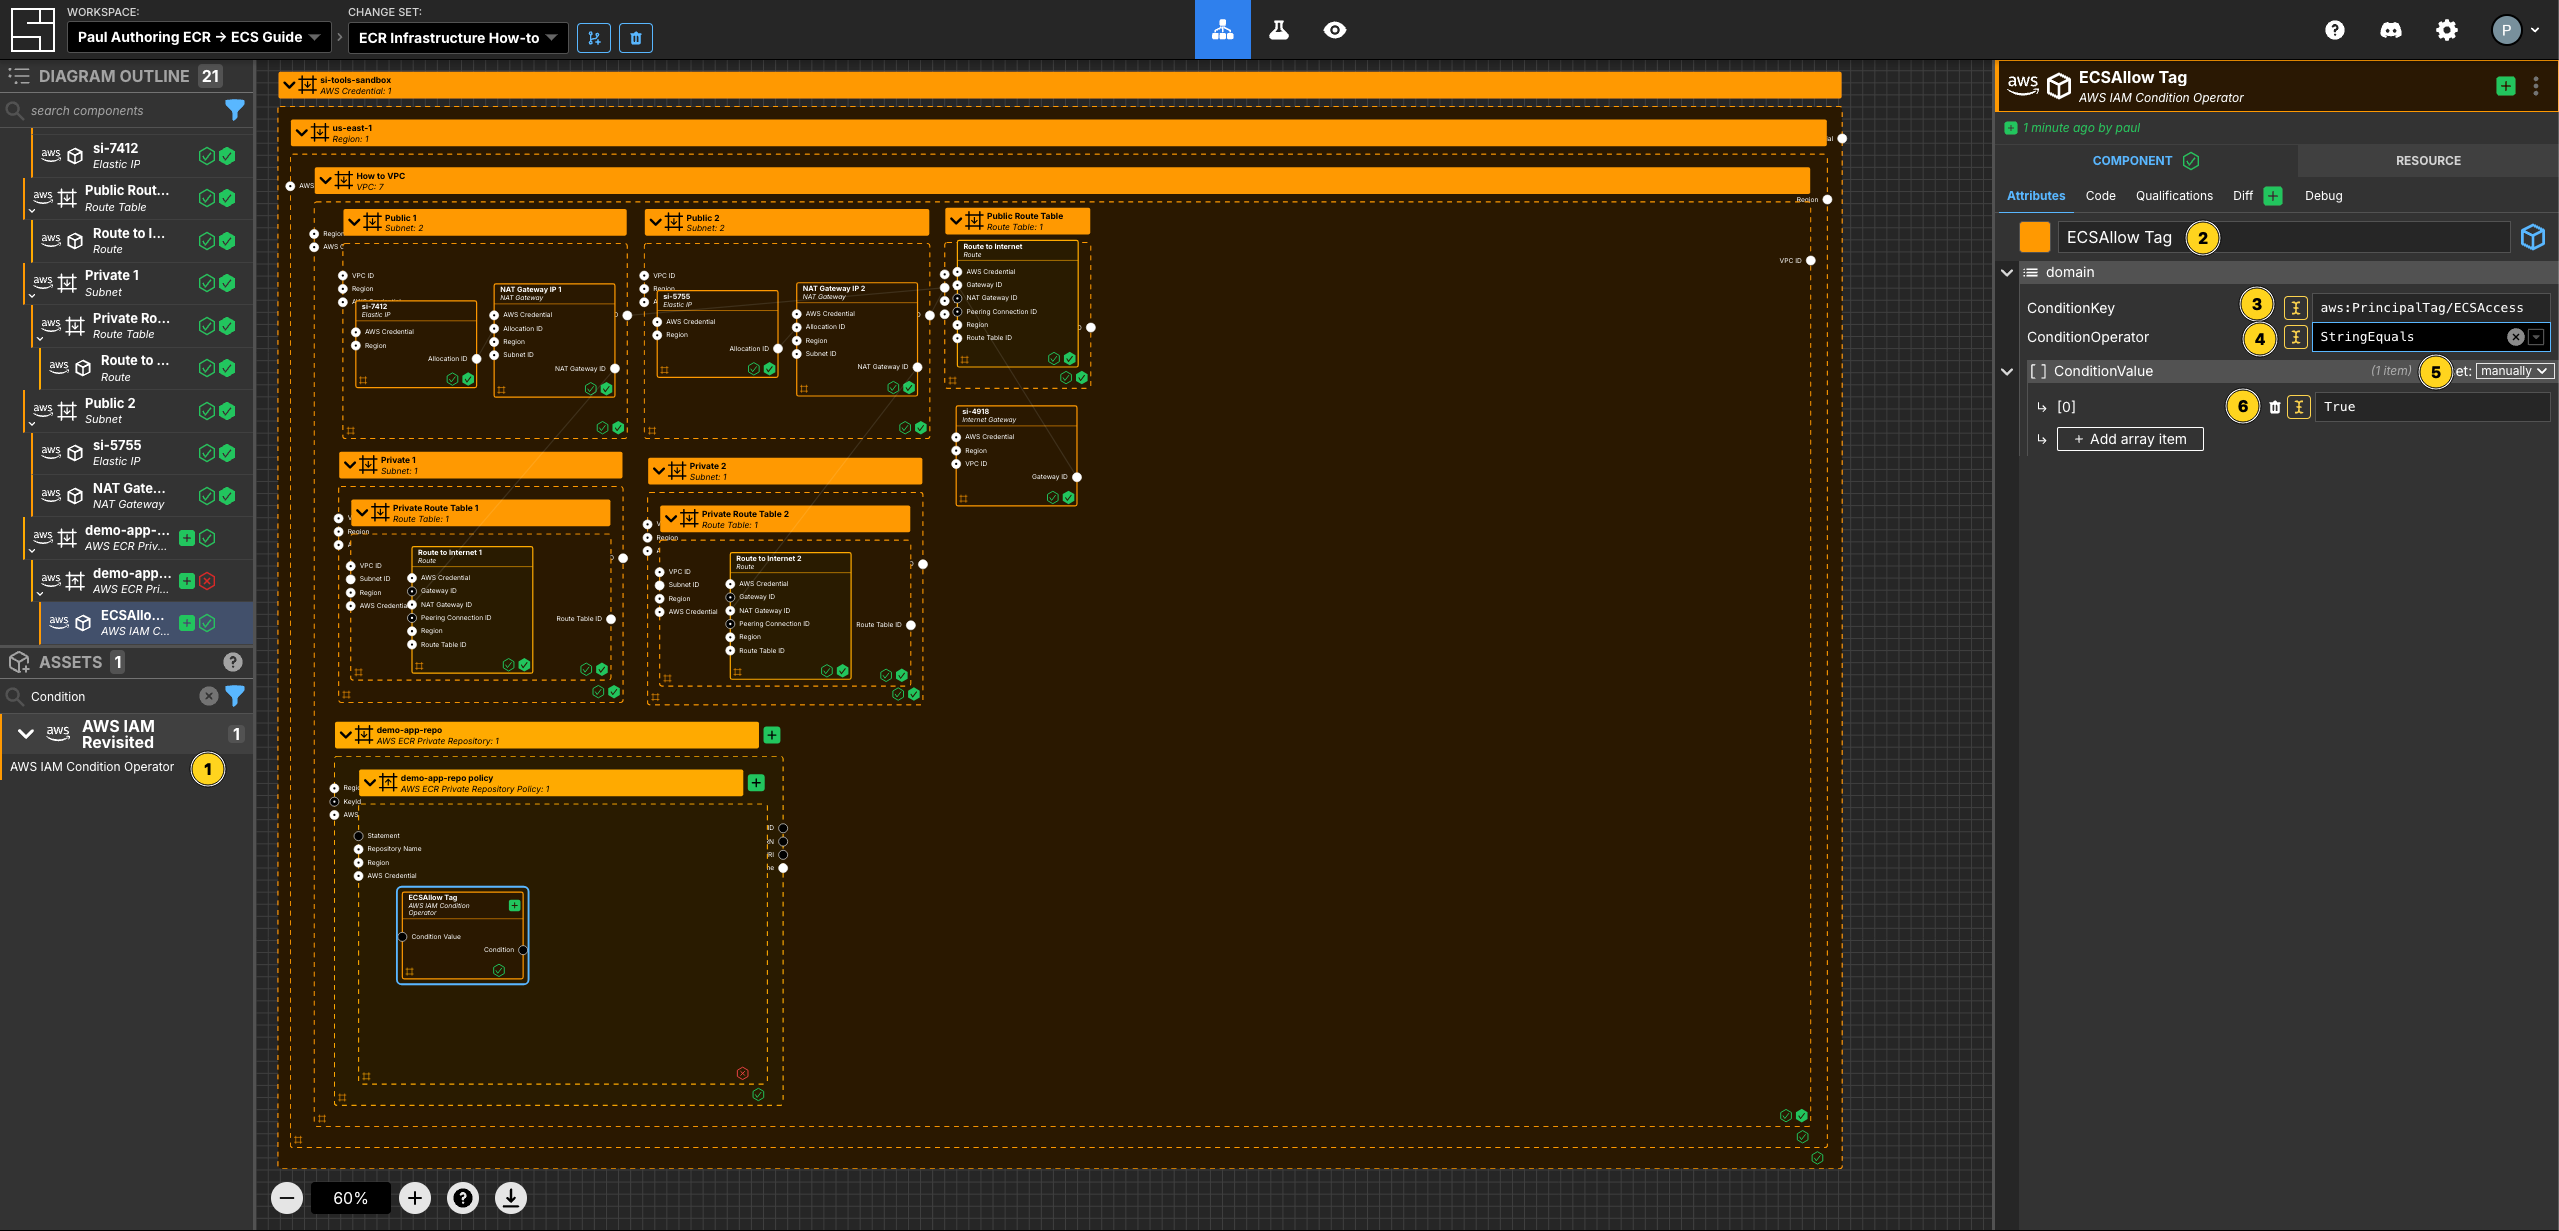
Task: Open the assets panel help
Action: [233, 662]
